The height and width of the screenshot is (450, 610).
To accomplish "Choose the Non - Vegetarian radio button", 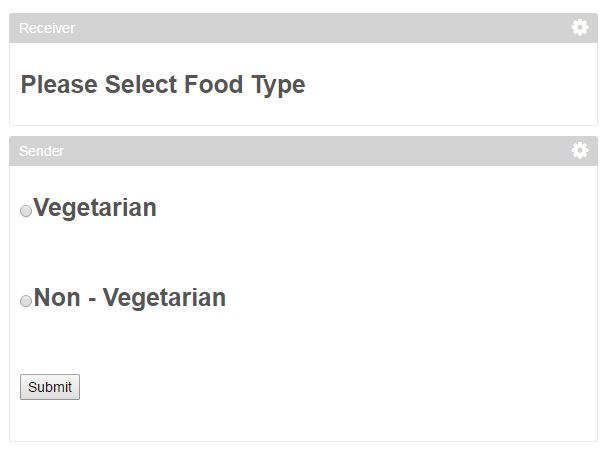I will (x=26, y=301).
